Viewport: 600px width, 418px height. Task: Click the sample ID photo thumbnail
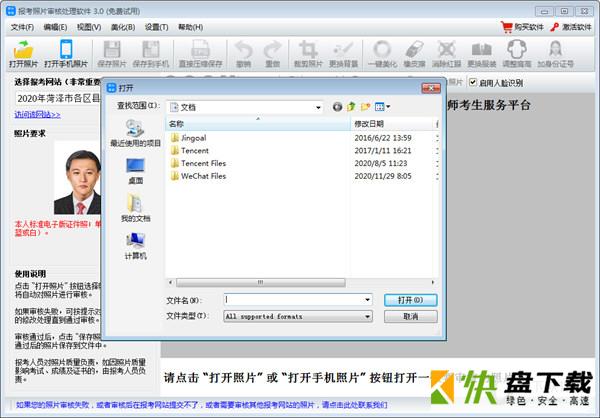(78, 178)
